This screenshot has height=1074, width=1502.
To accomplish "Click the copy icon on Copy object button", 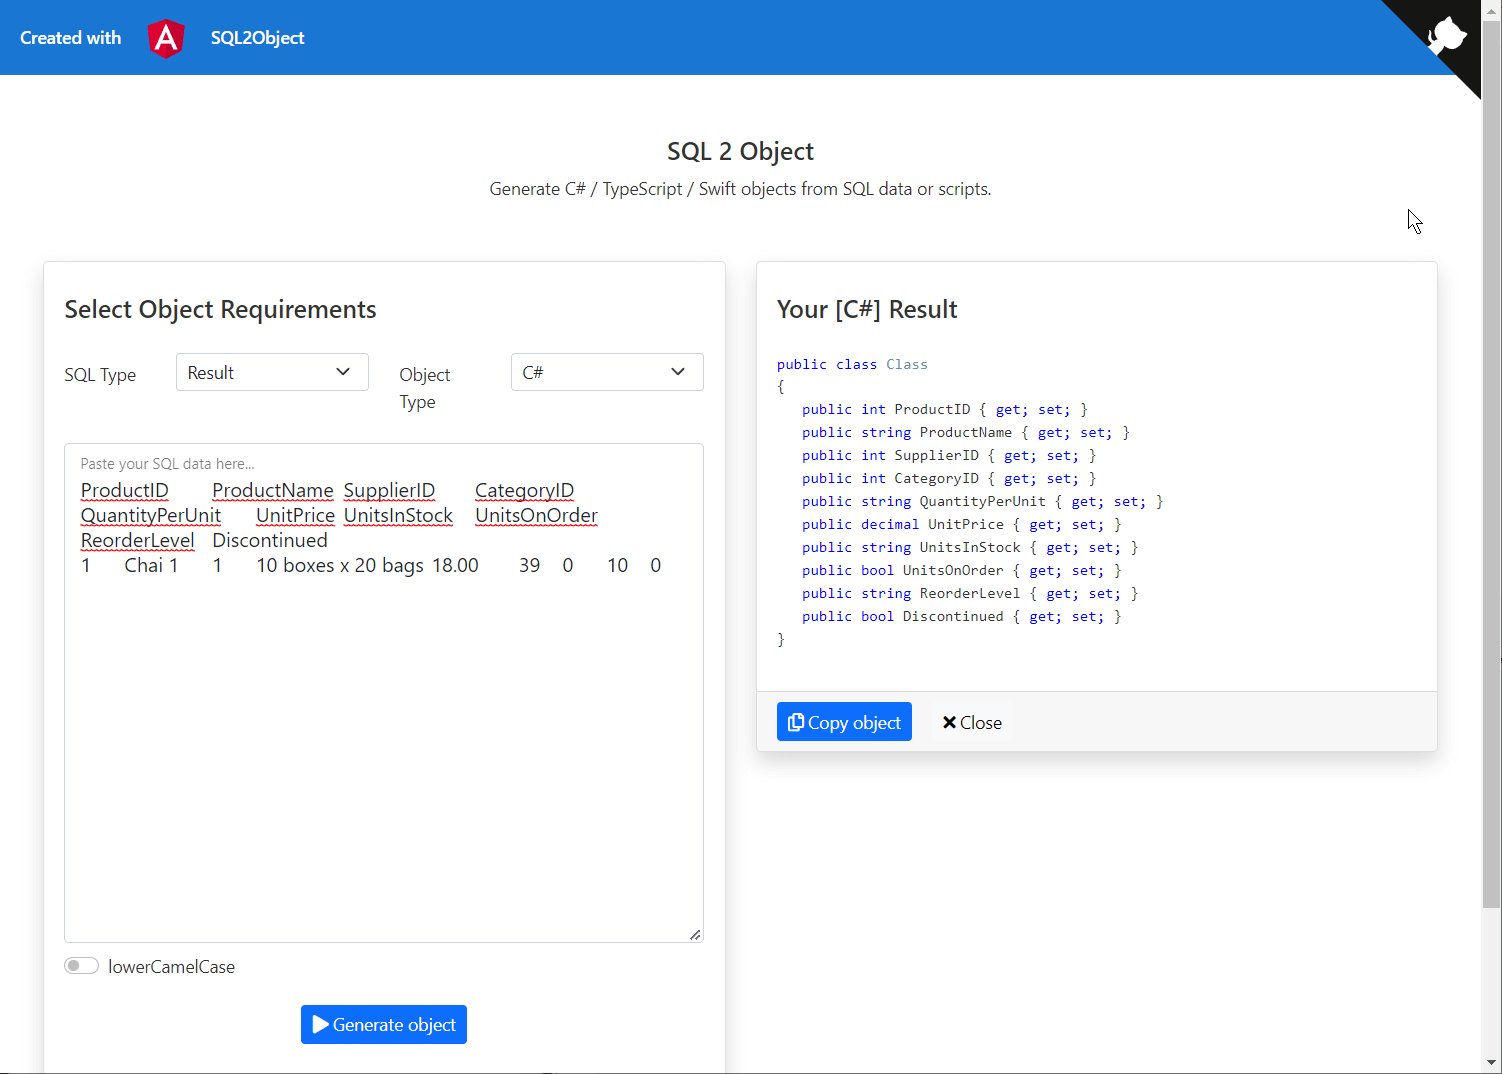I will click(796, 721).
